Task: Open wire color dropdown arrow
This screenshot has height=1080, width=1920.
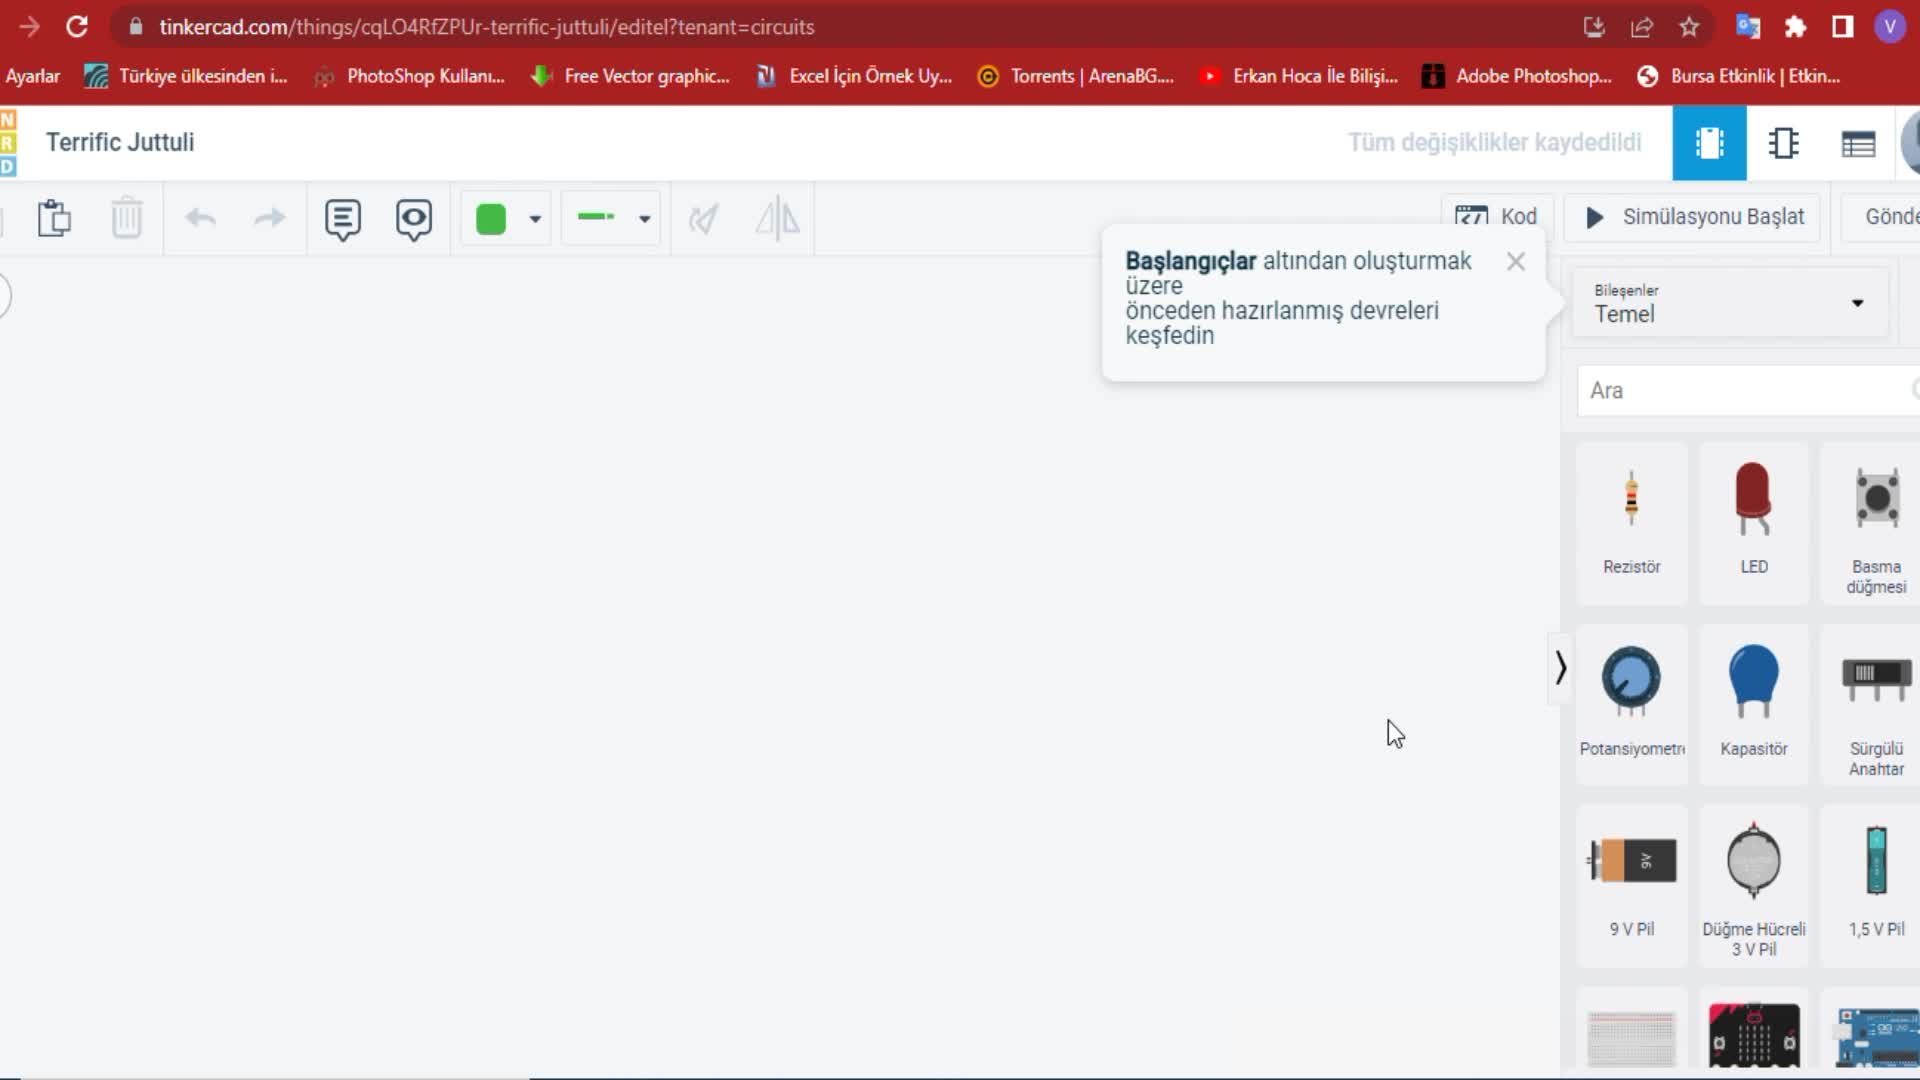Action: [x=536, y=219]
